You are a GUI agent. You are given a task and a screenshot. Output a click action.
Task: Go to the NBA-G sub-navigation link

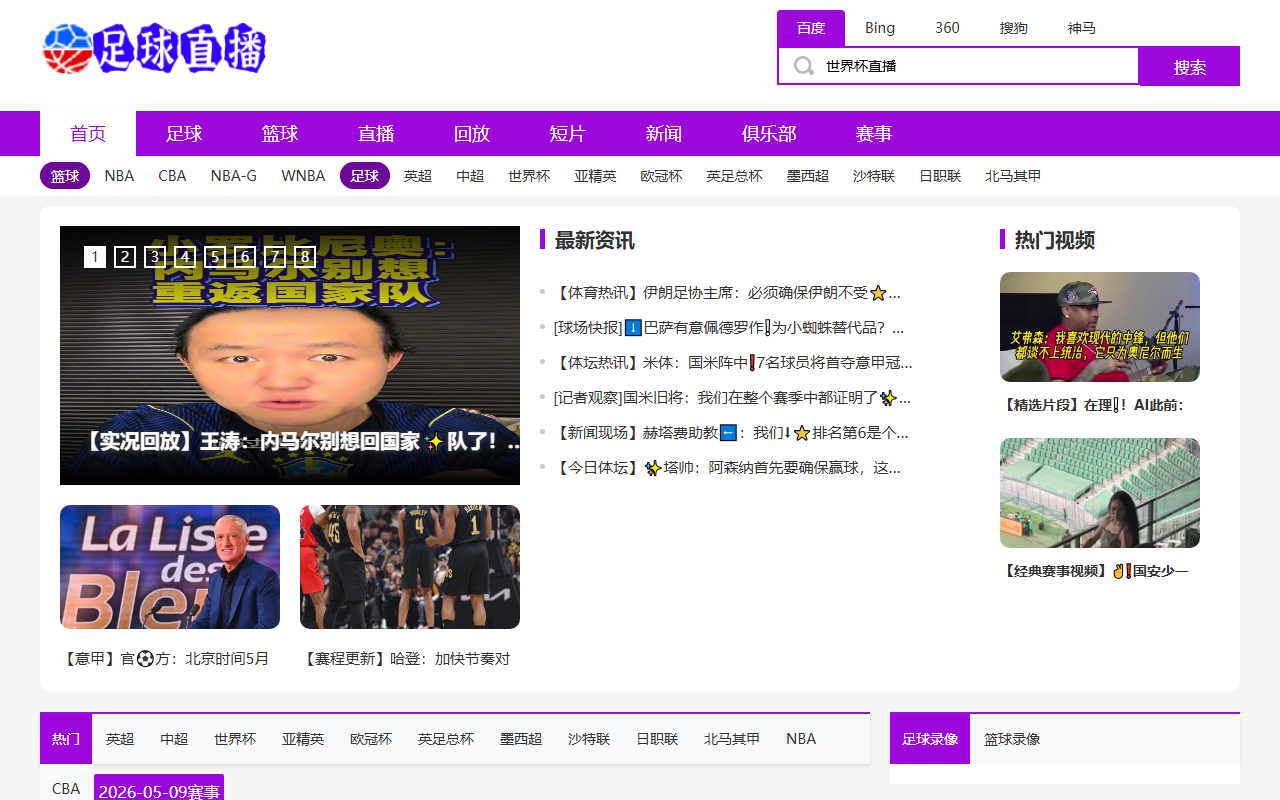point(234,176)
